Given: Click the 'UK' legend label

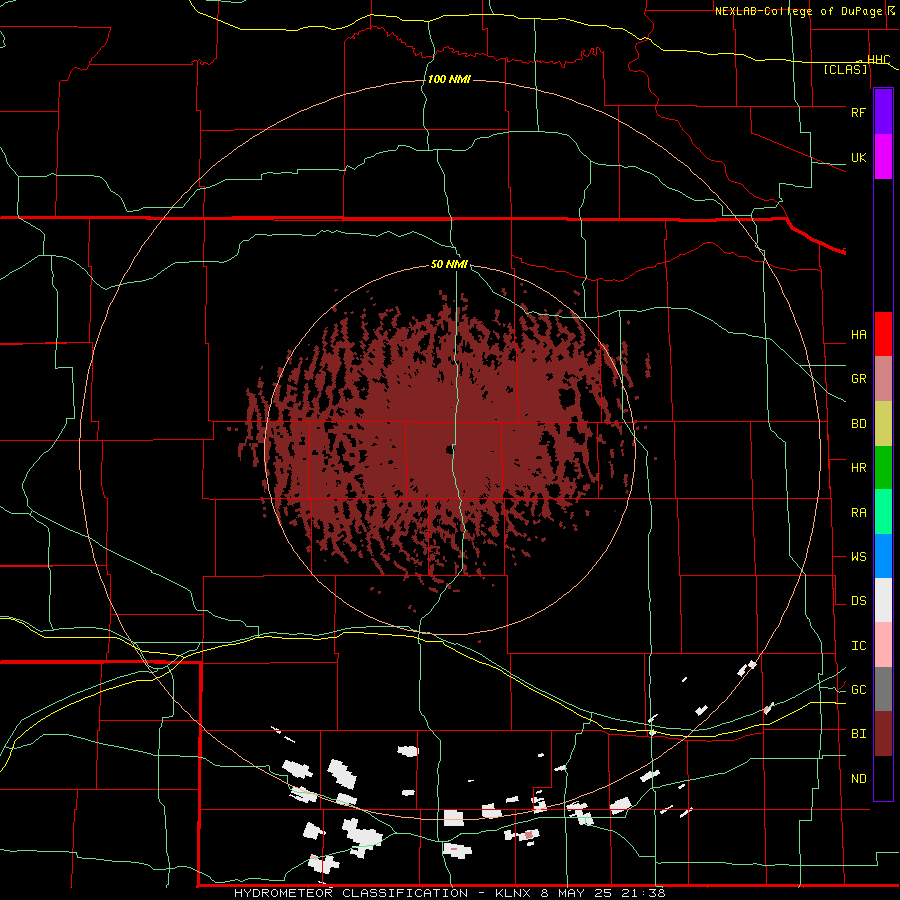Looking at the screenshot, I should coord(858,157).
